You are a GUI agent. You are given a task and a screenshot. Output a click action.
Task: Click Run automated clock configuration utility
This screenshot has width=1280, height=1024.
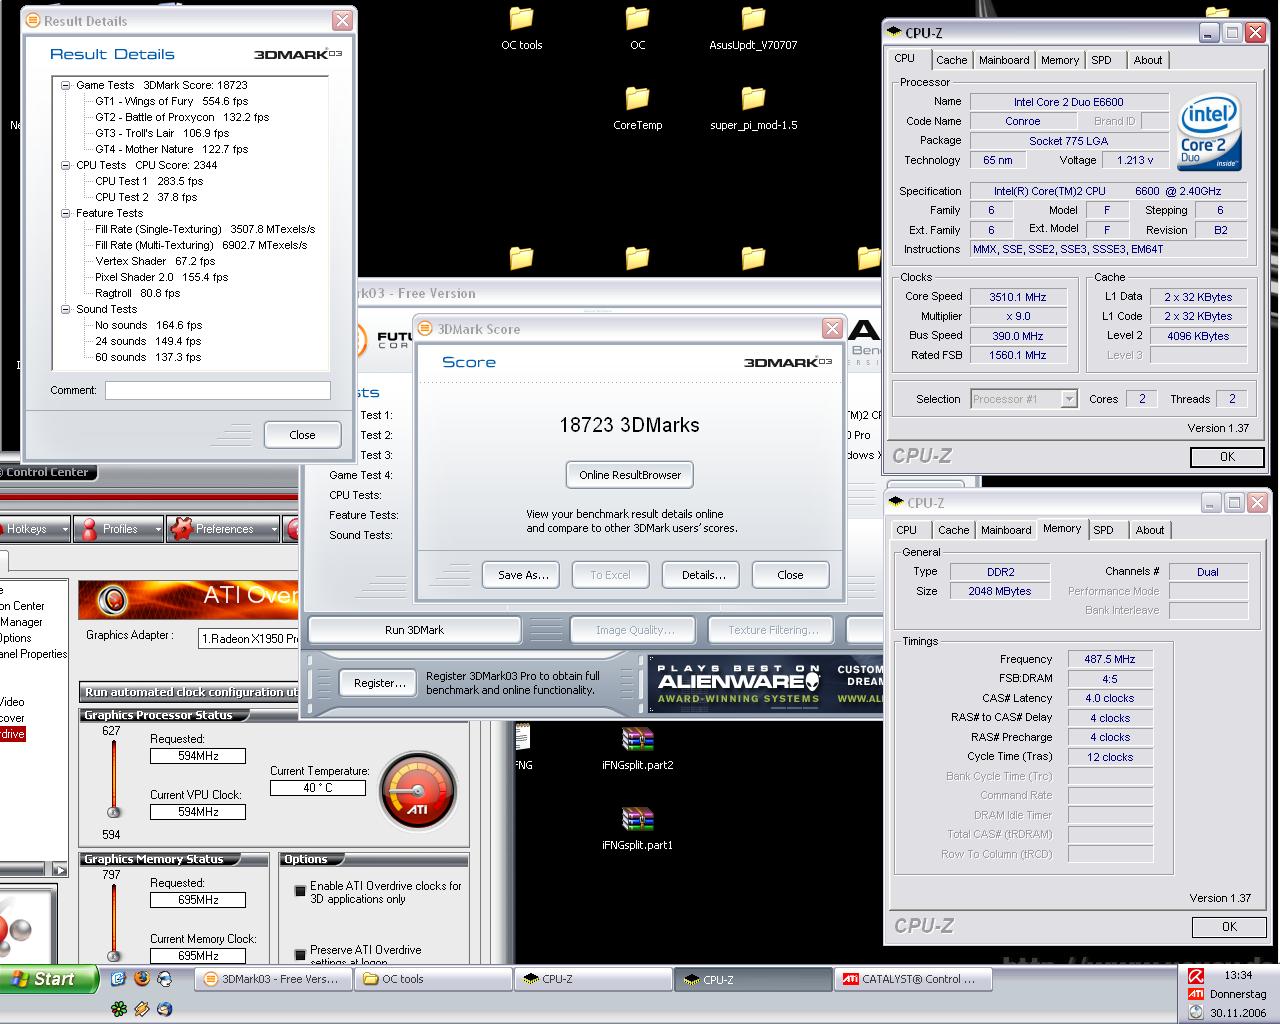pos(190,692)
